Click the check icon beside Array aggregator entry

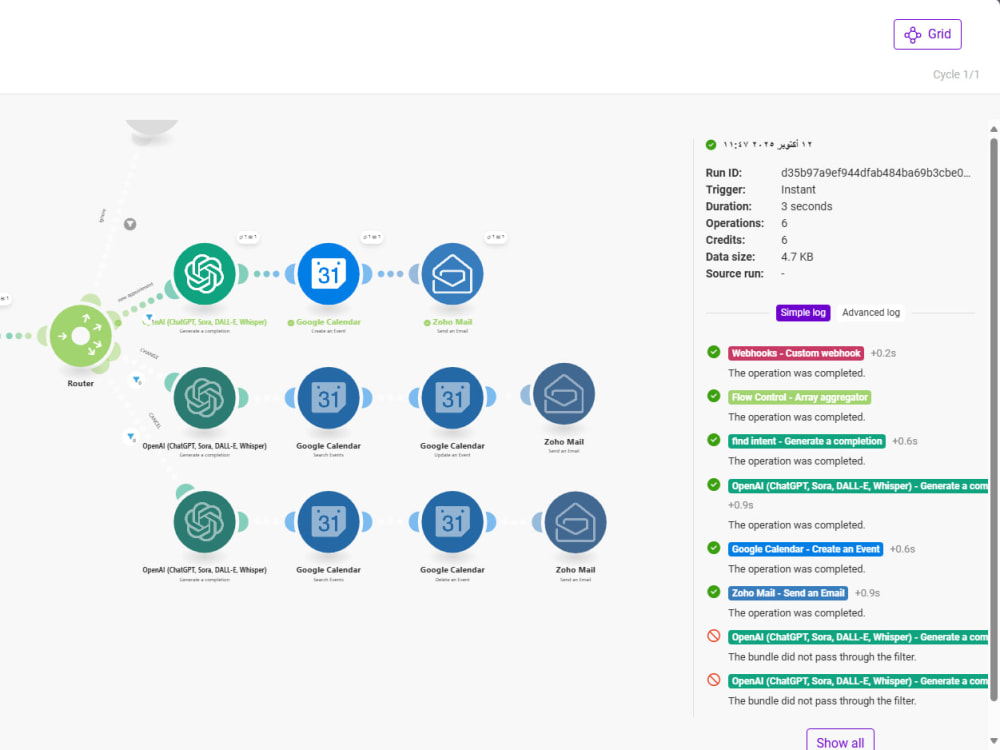(x=714, y=396)
